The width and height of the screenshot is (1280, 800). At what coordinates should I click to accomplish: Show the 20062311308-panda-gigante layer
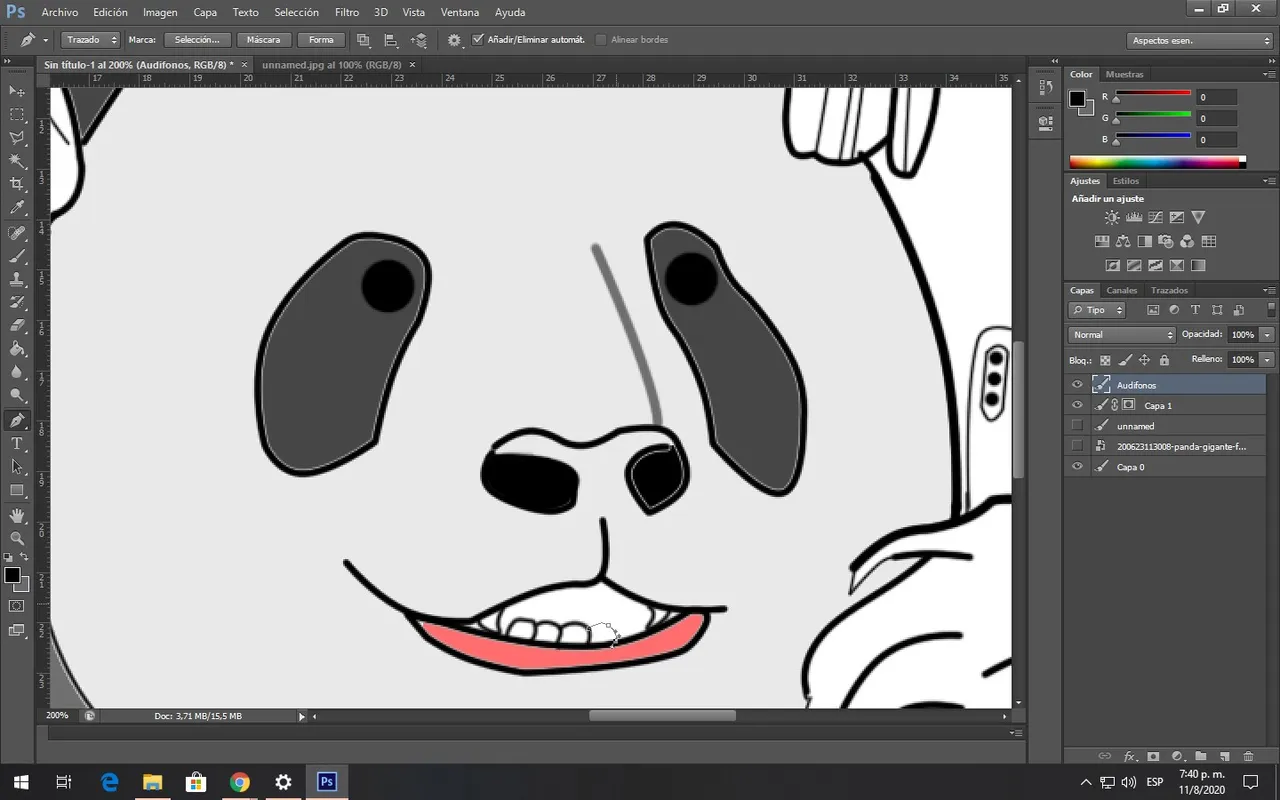[1077, 446]
